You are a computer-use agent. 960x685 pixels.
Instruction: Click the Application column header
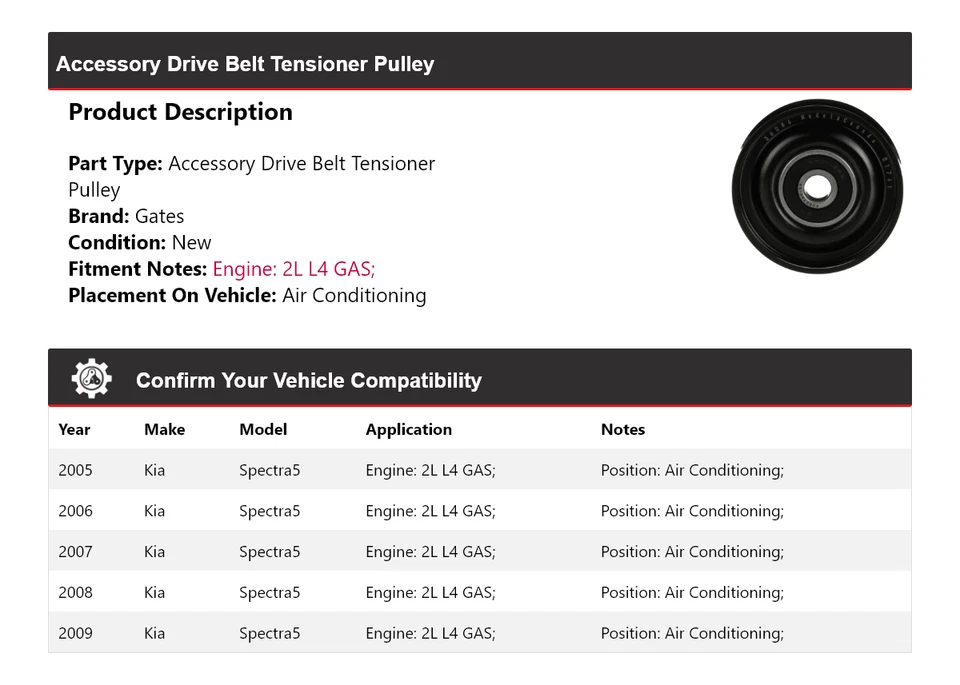click(408, 429)
